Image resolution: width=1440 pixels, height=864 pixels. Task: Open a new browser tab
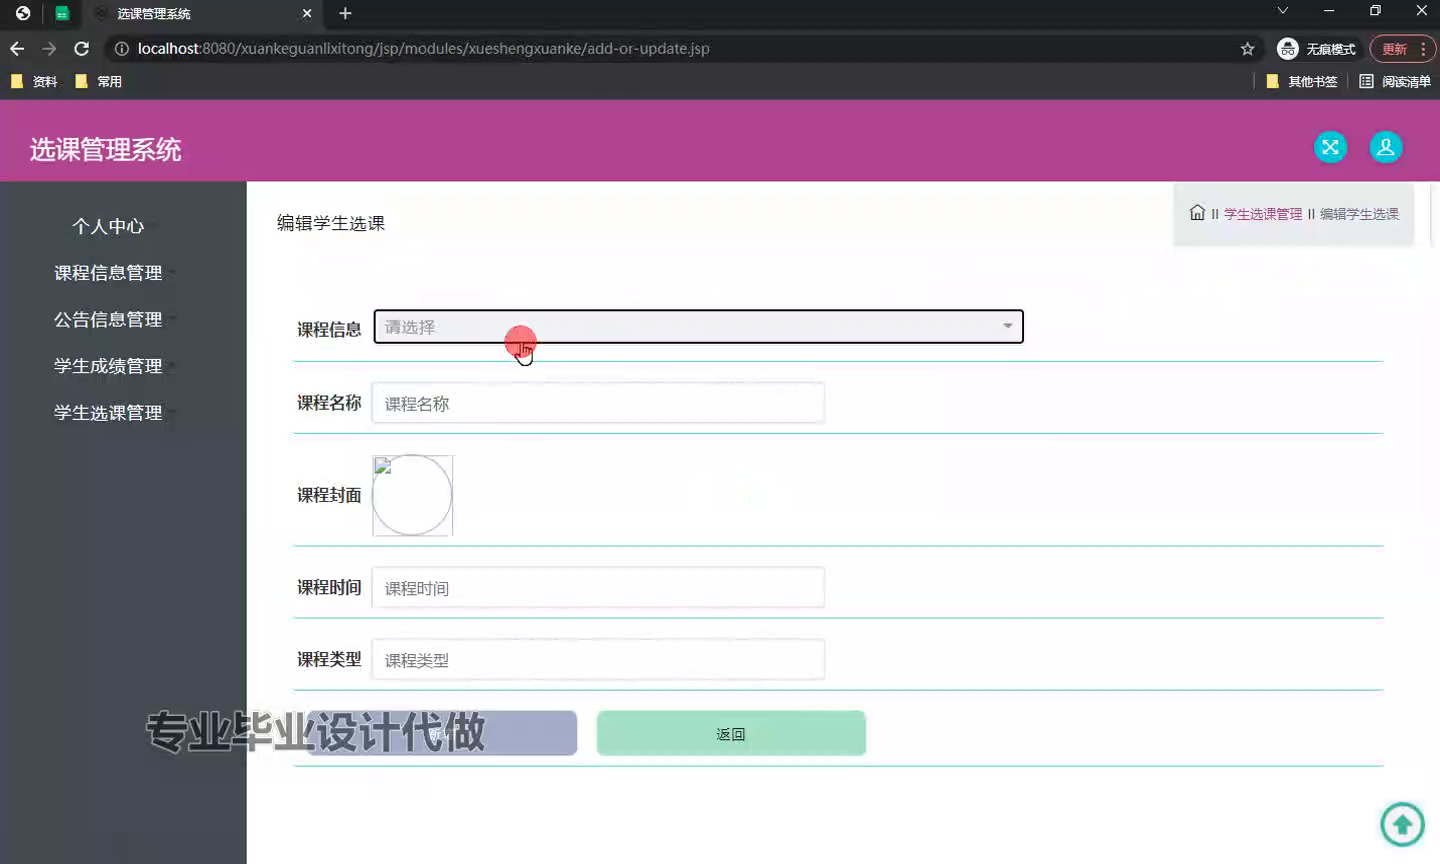[x=345, y=13]
